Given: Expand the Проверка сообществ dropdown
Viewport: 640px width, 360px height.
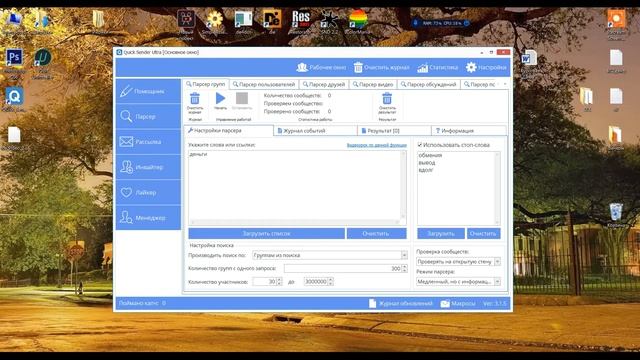Looking at the screenshot, I should click(x=497, y=262).
